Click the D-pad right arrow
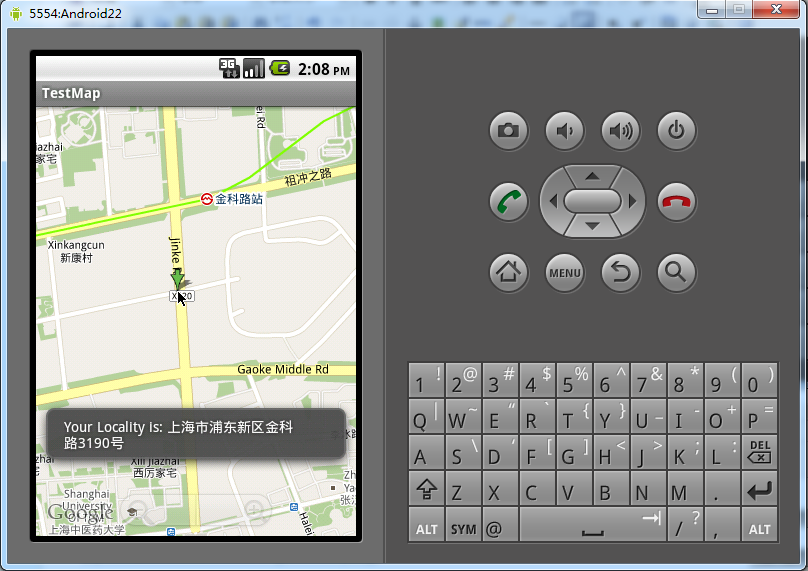Image resolution: width=808 pixels, height=571 pixels. pyautogui.click(x=632, y=201)
